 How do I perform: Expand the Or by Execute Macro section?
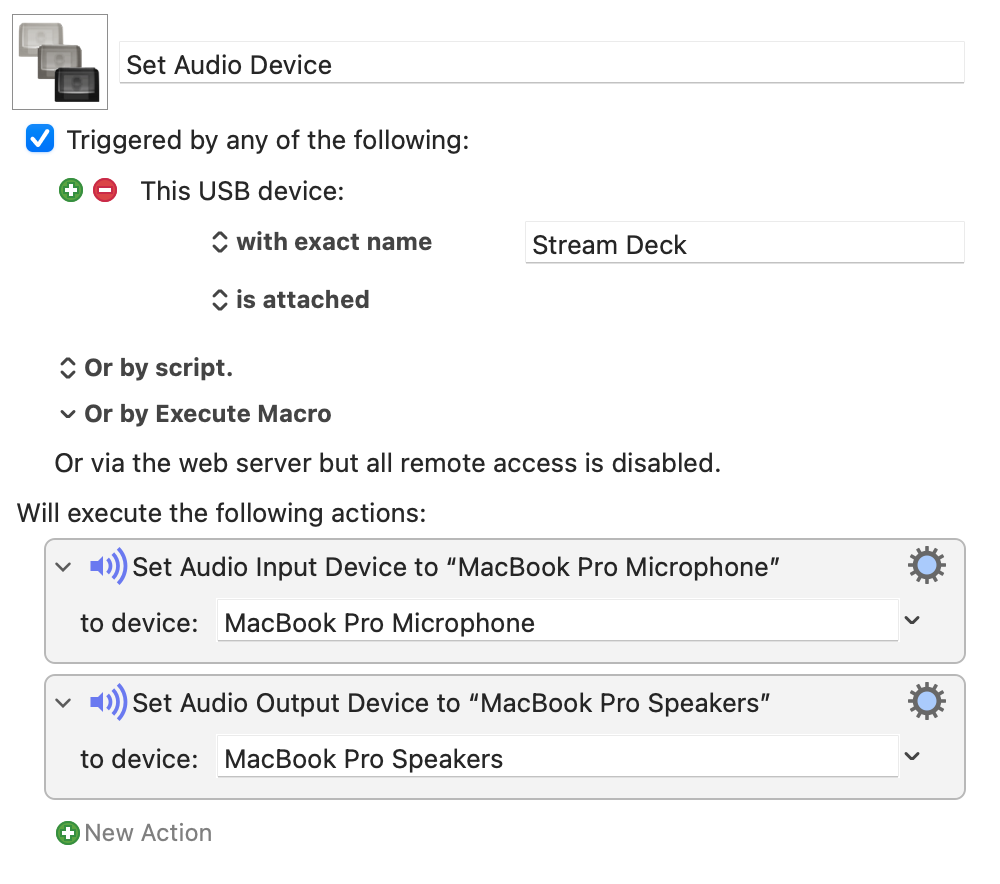pyautogui.click(x=68, y=414)
